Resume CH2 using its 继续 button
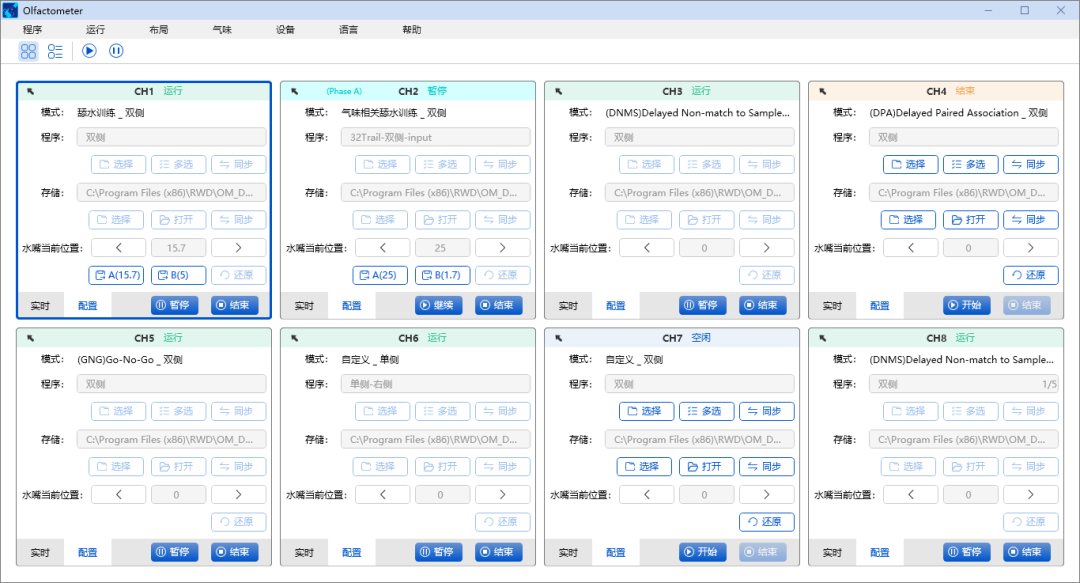Image resolution: width=1080 pixels, height=583 pixels. [438, 305]
